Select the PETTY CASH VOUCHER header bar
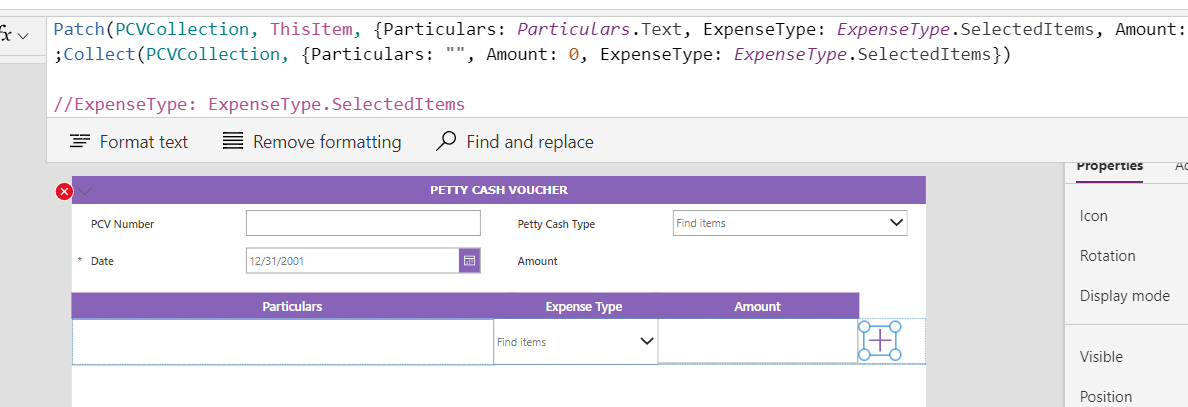Viewport: 1188px width, 407px height. (499, 190)
